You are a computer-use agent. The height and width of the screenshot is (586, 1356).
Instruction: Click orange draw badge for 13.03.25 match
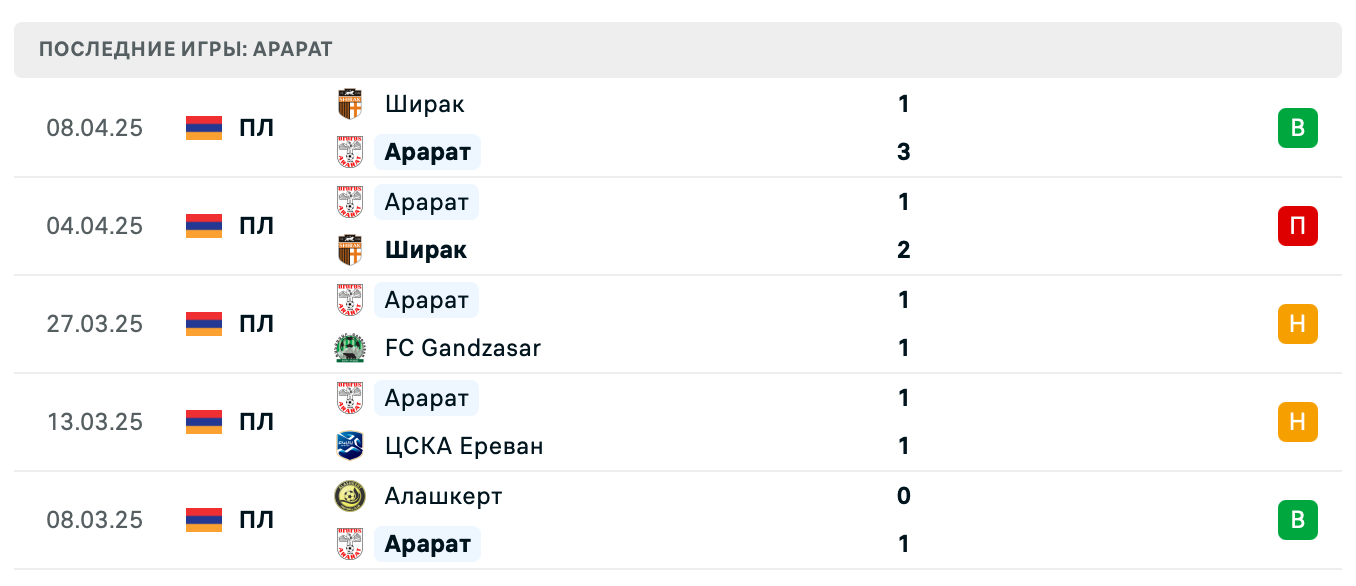[x=1297, y=422]
